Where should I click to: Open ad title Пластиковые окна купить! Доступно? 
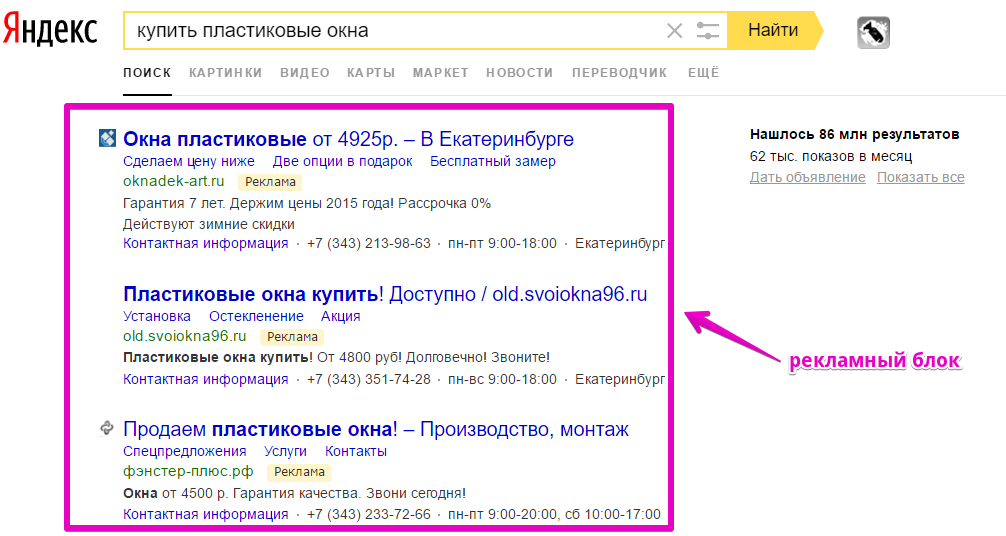point(385,294)
